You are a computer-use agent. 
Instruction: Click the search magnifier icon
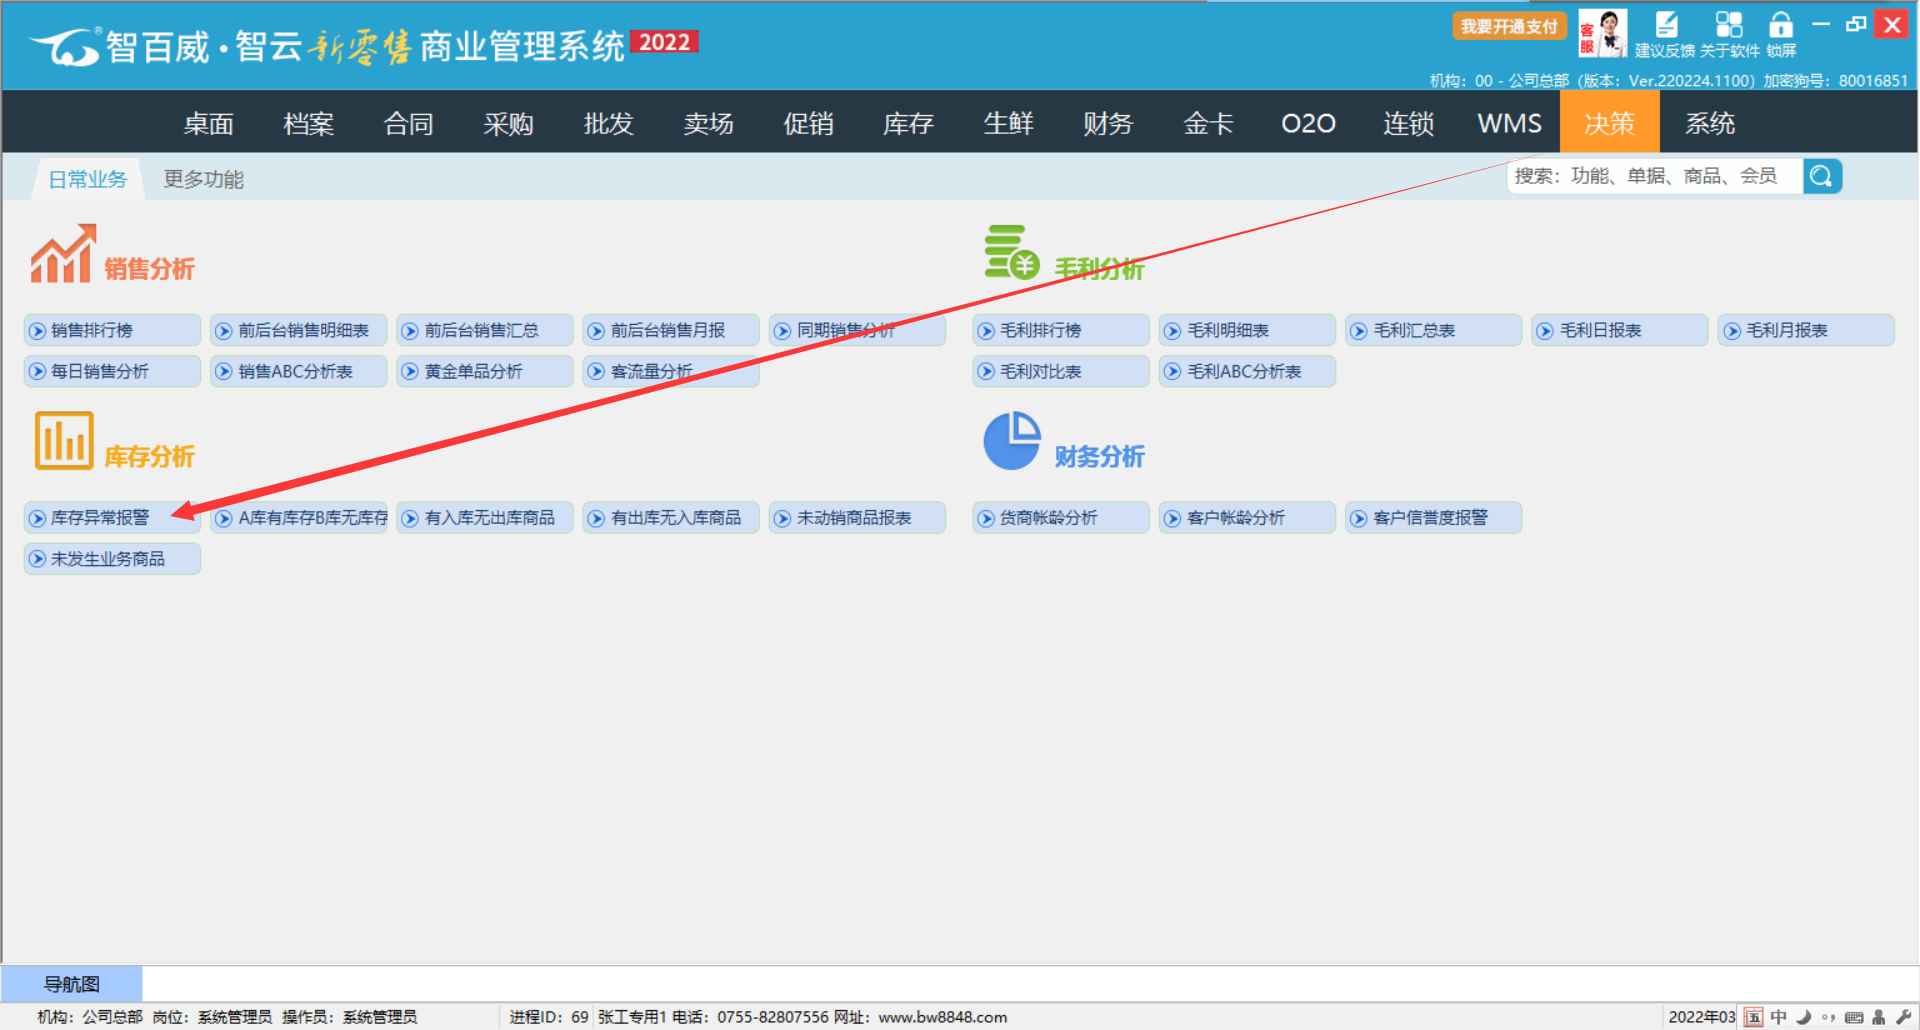pyautogui.click(x=1821, y=177)
